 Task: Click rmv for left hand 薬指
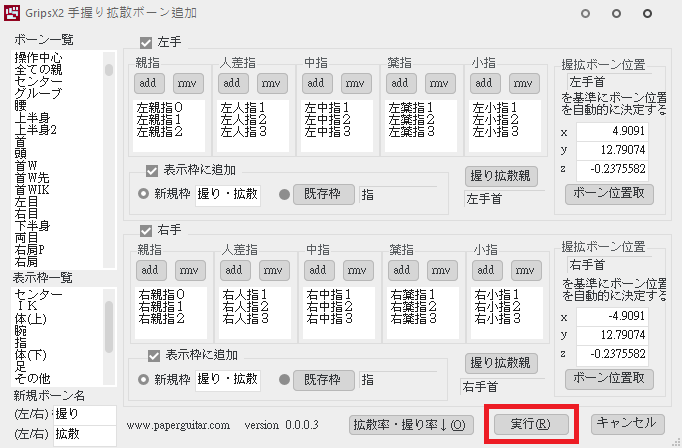440,83
